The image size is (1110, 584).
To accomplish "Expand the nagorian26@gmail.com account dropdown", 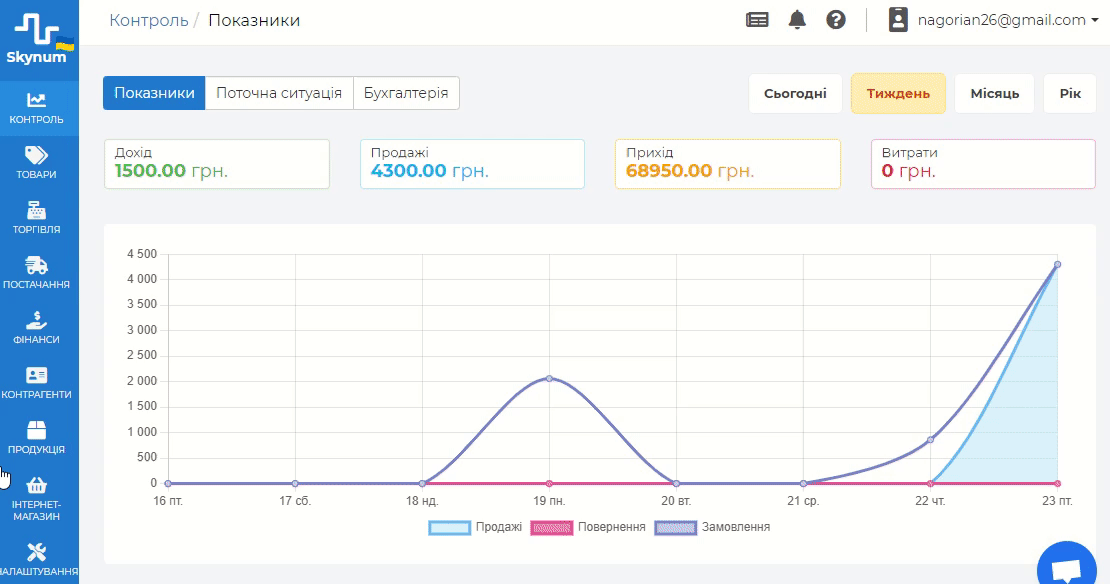I will (993, 20).
